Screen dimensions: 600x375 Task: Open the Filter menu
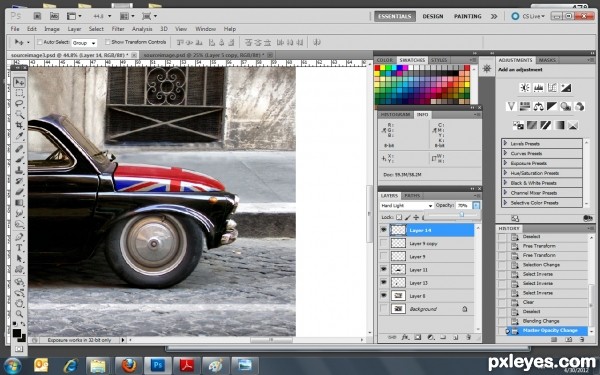point(118,29)
